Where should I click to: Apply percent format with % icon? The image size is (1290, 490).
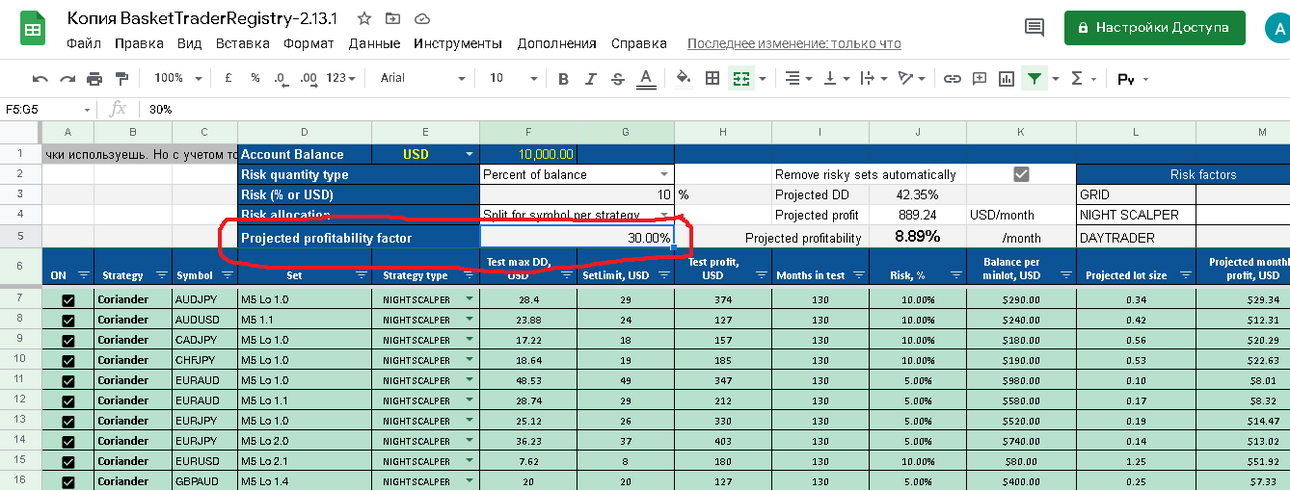point(255,78)
